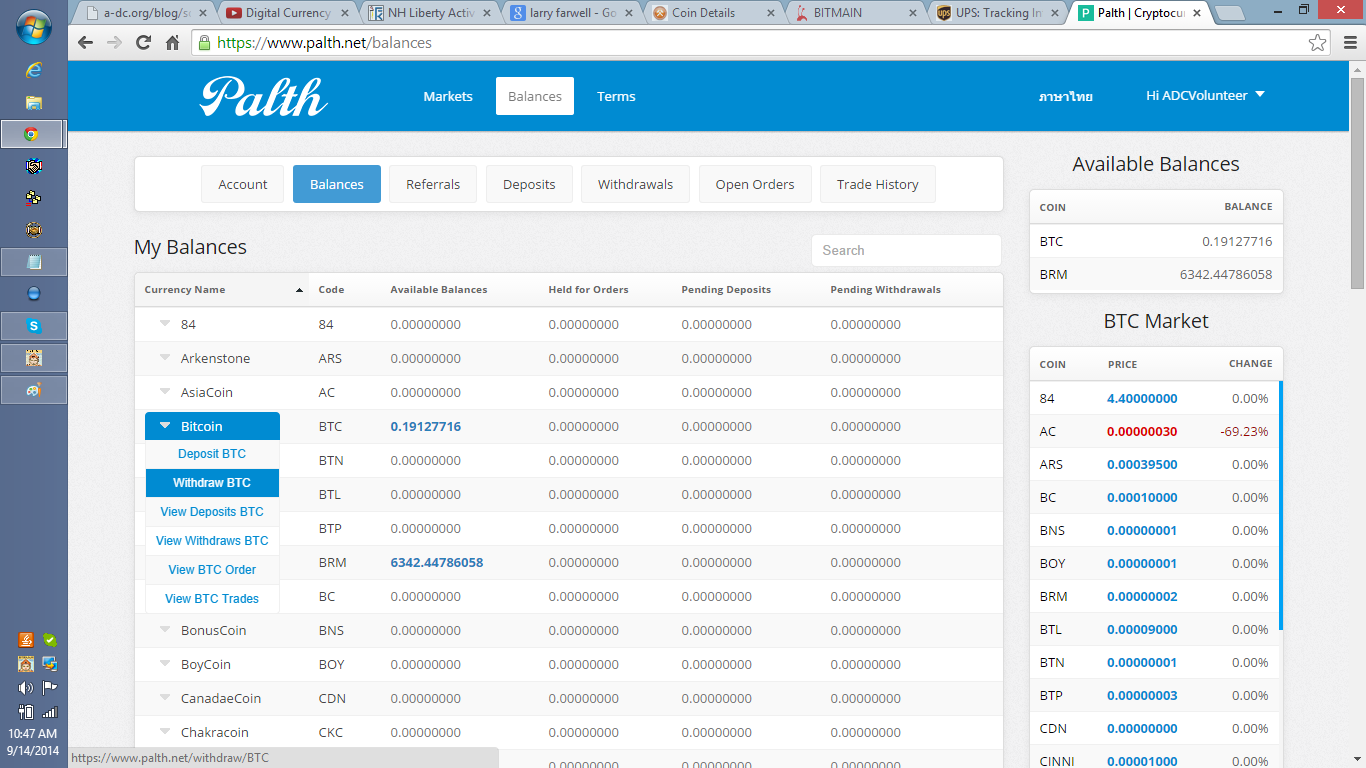Viewport: 1366px width, 768px height.
Task: Open the volume speaker tray icon
Action: pos(26,688)
